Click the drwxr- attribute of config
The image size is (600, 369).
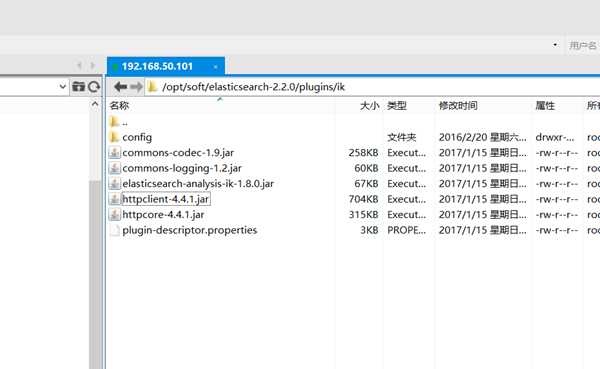tap(555, 137)
